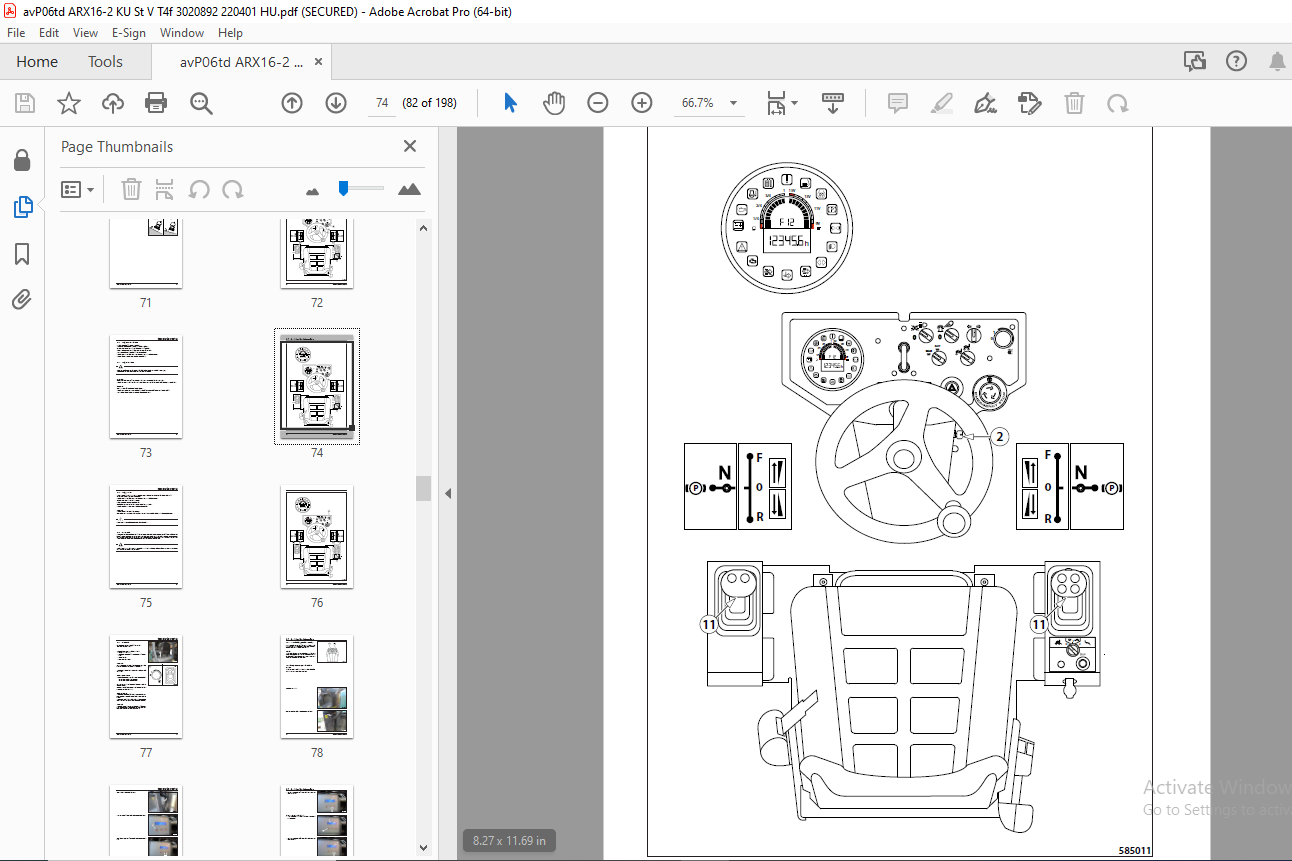Select page 75 thumbnail
Screen dimensions: 1292x861
[146, 537]
